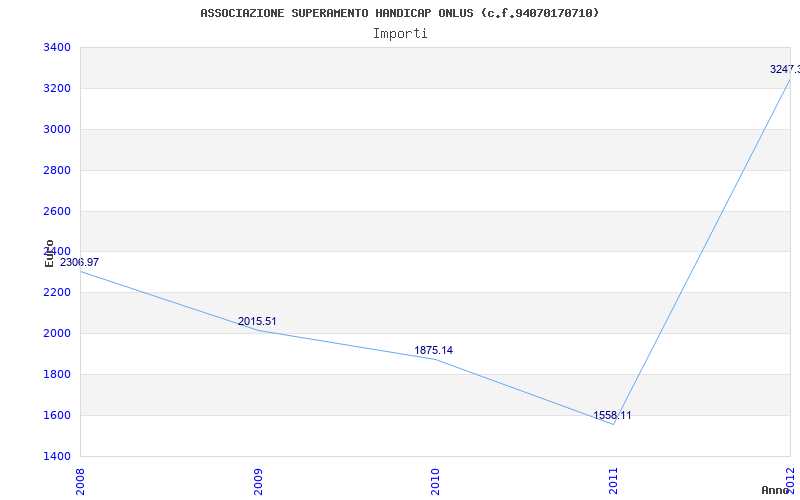
Task: Click the 3000 y-axis value
Action: click(57, 129)
